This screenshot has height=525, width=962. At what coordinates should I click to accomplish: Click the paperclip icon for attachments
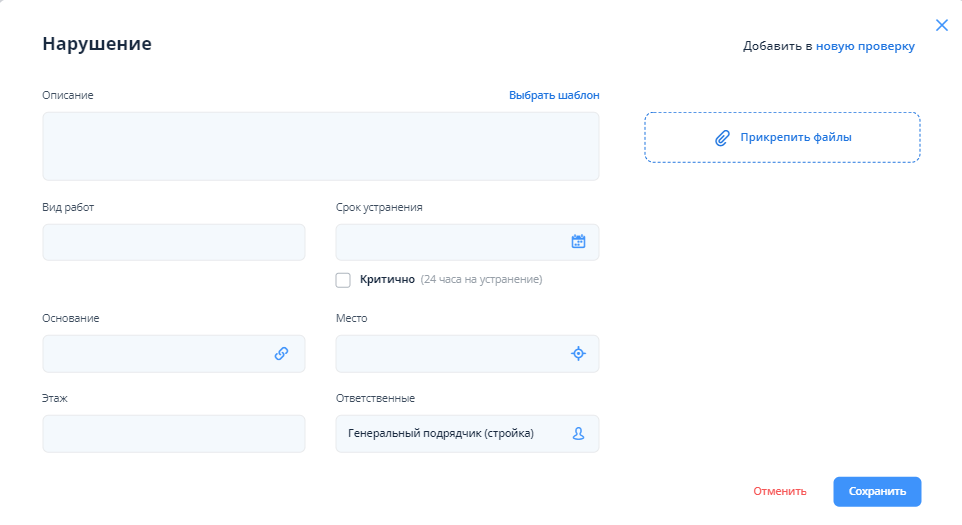[722, 138]
